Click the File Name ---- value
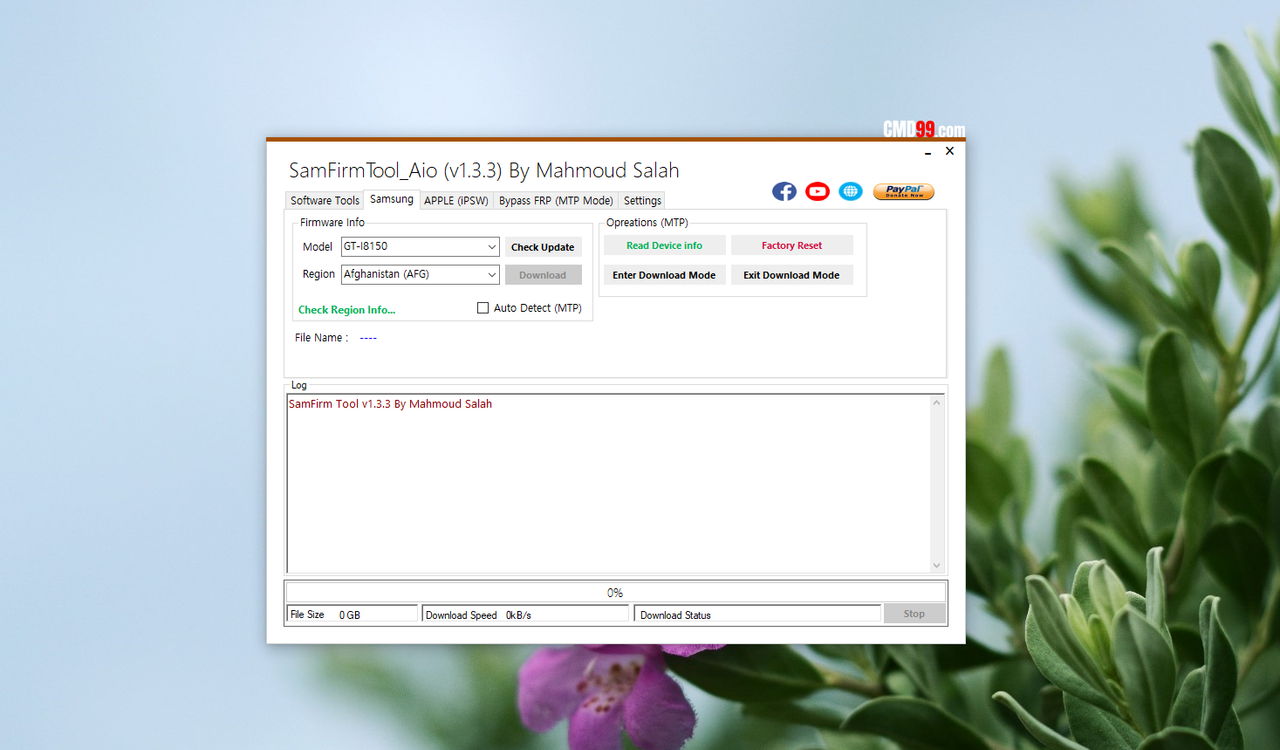Screen dimensions: 1280x750 click(x=368, y=338)
